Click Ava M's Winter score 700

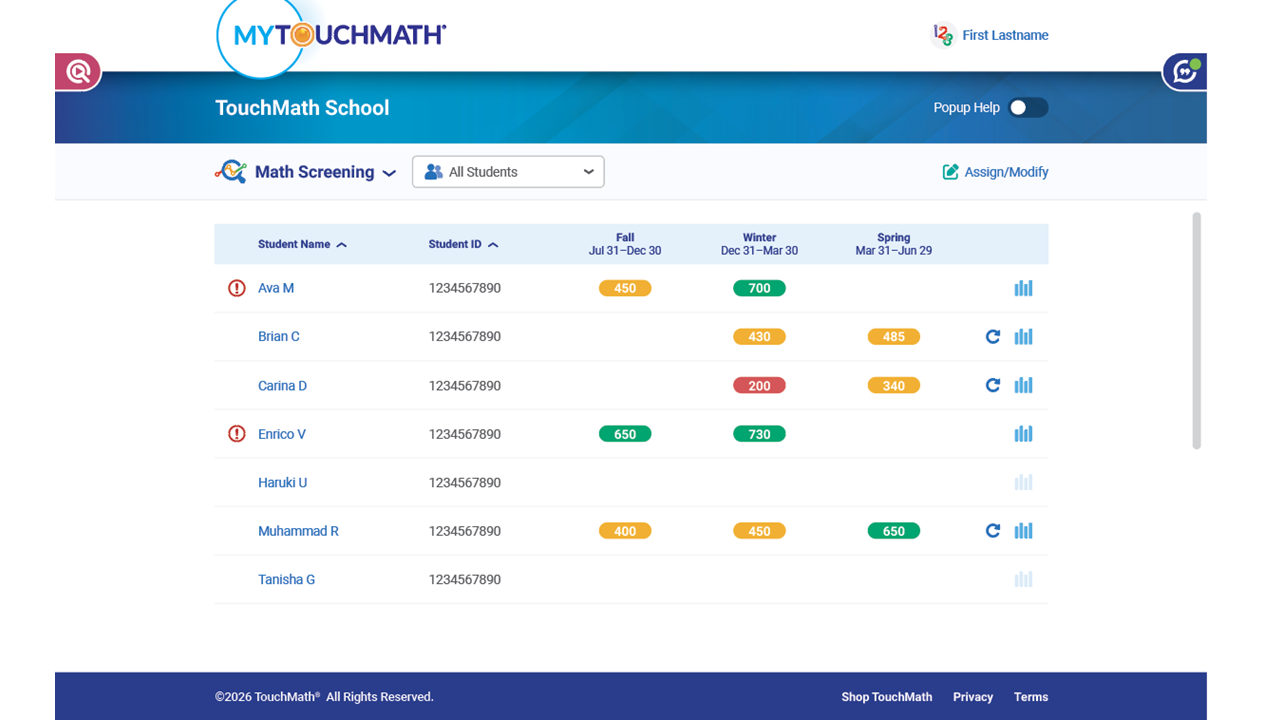click(760, 288)
